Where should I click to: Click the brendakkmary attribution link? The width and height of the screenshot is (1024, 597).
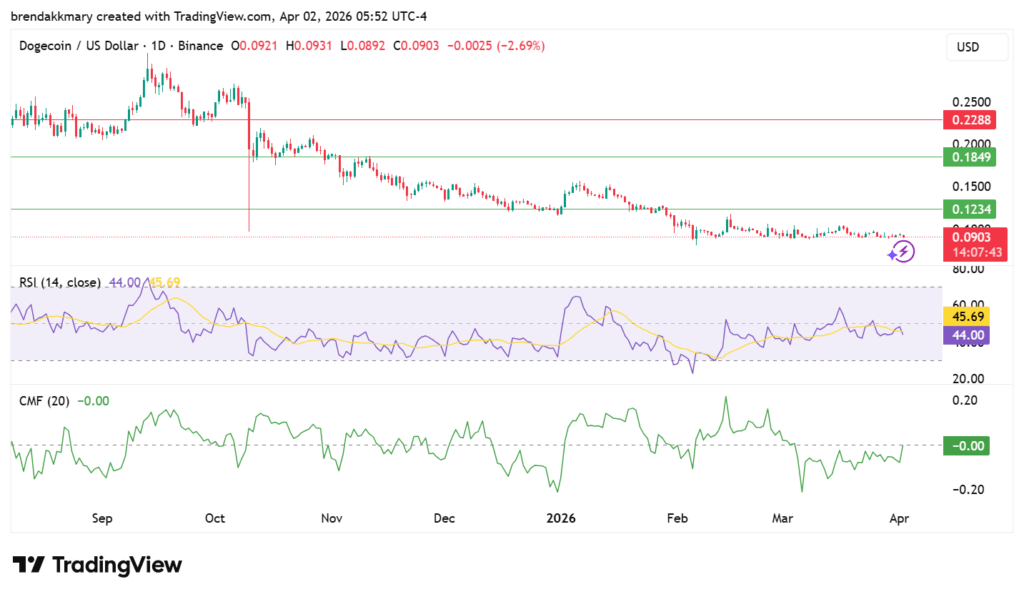click(x=47, y=16)
